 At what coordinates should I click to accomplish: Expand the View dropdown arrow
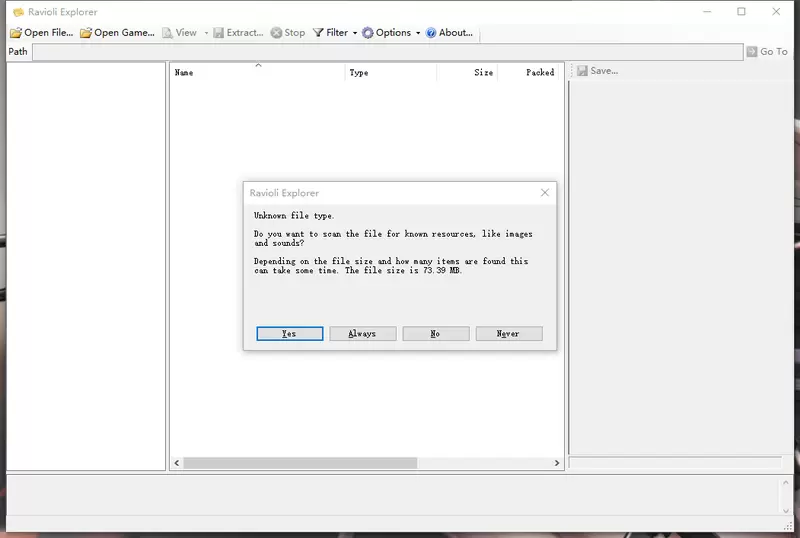click(x=206, y=33)
